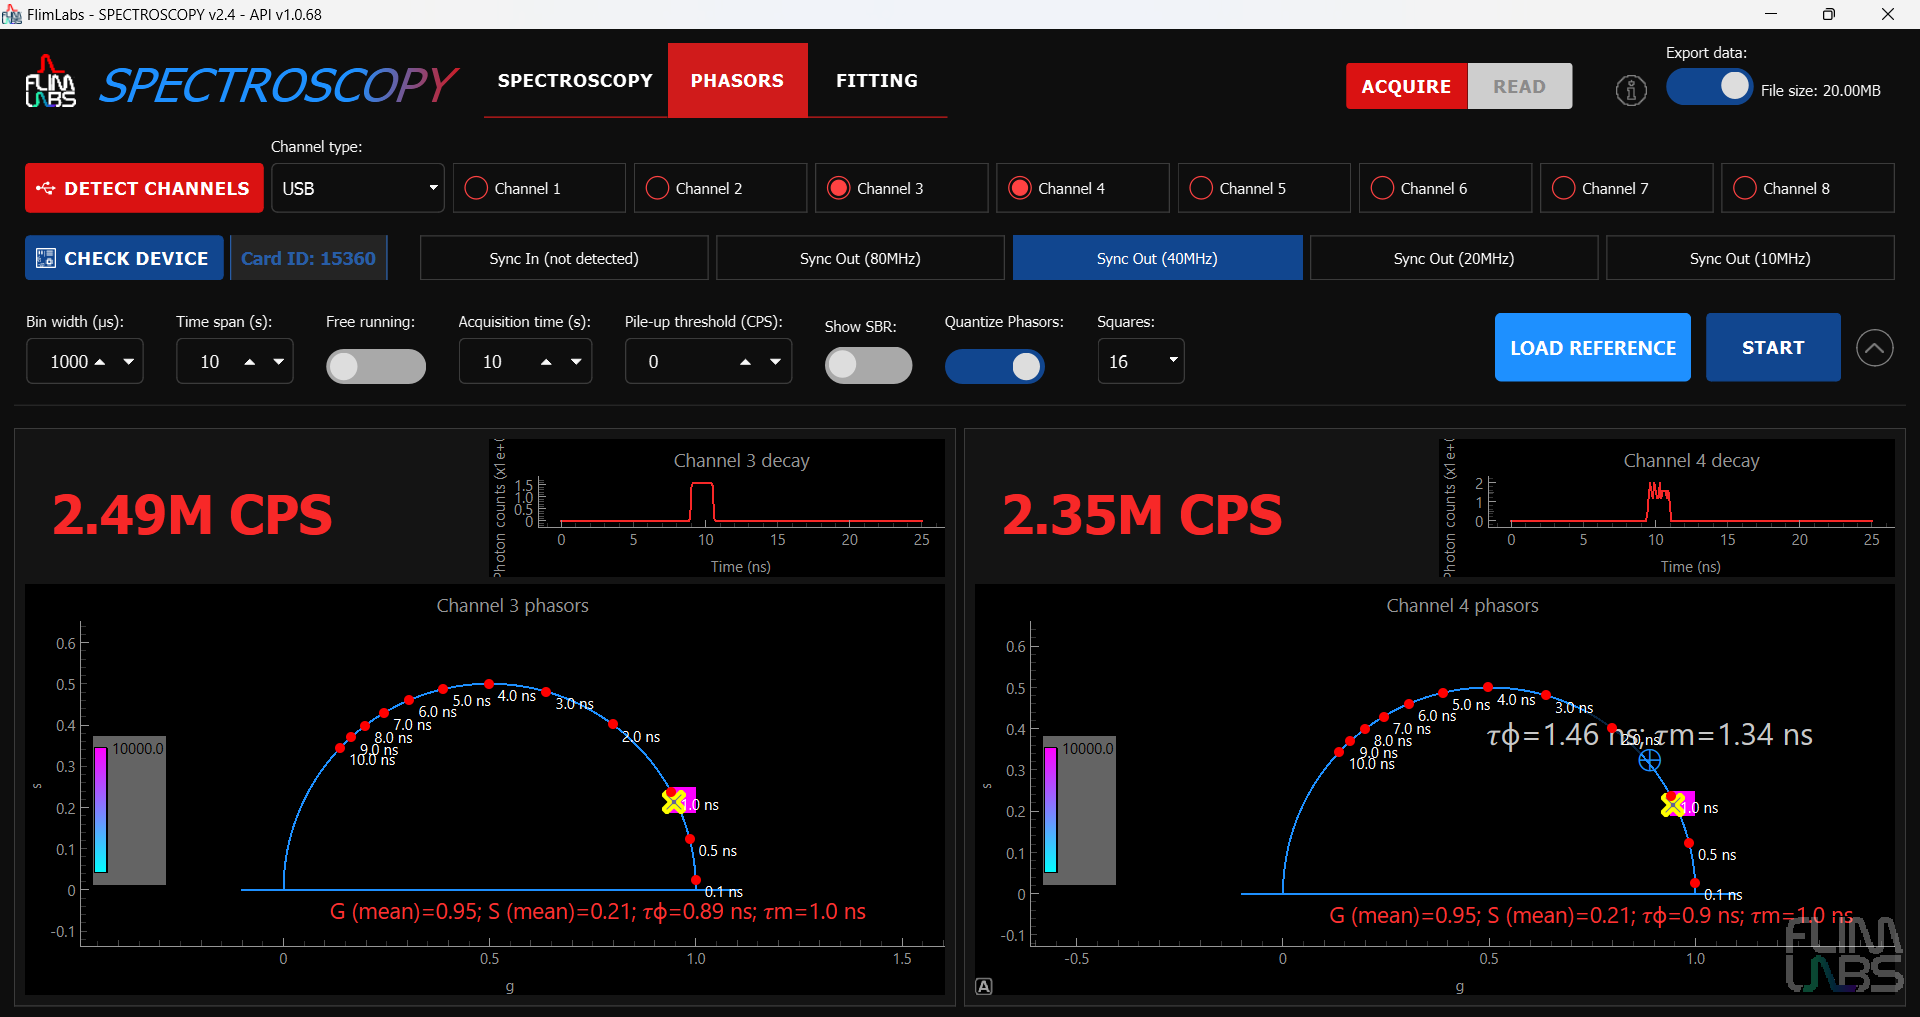This screenshot has height=1017, width=1920.
Task: Click the File size: 20.00MB label
Action: click(x=1820, y=90)
